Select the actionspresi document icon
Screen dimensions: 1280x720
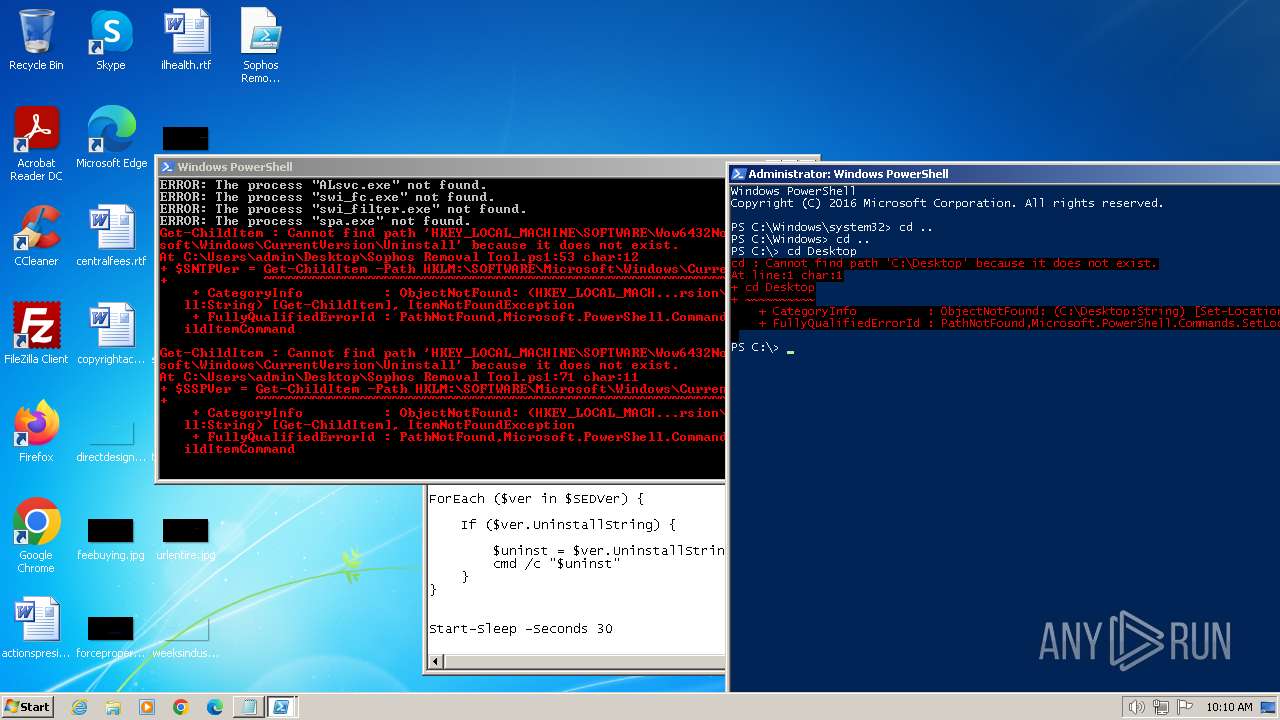click(x=36, y=628)
